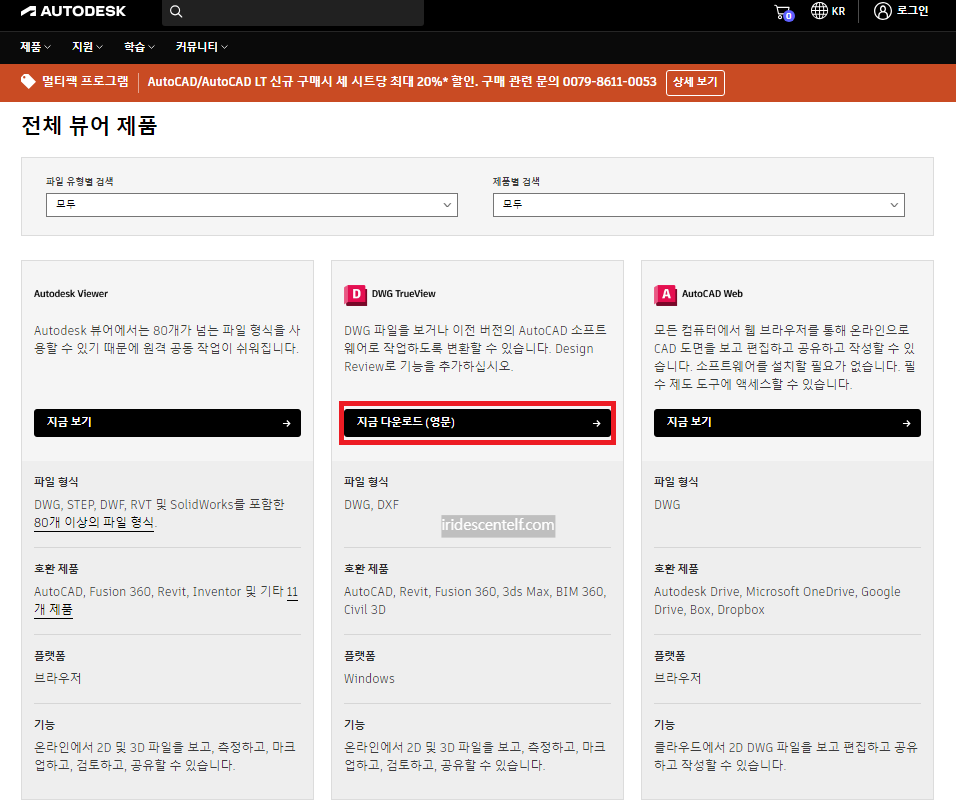This screenshot has height=811, width=956.
Task: Click 지금 다운로드 (영문) button
Action: 477,423
